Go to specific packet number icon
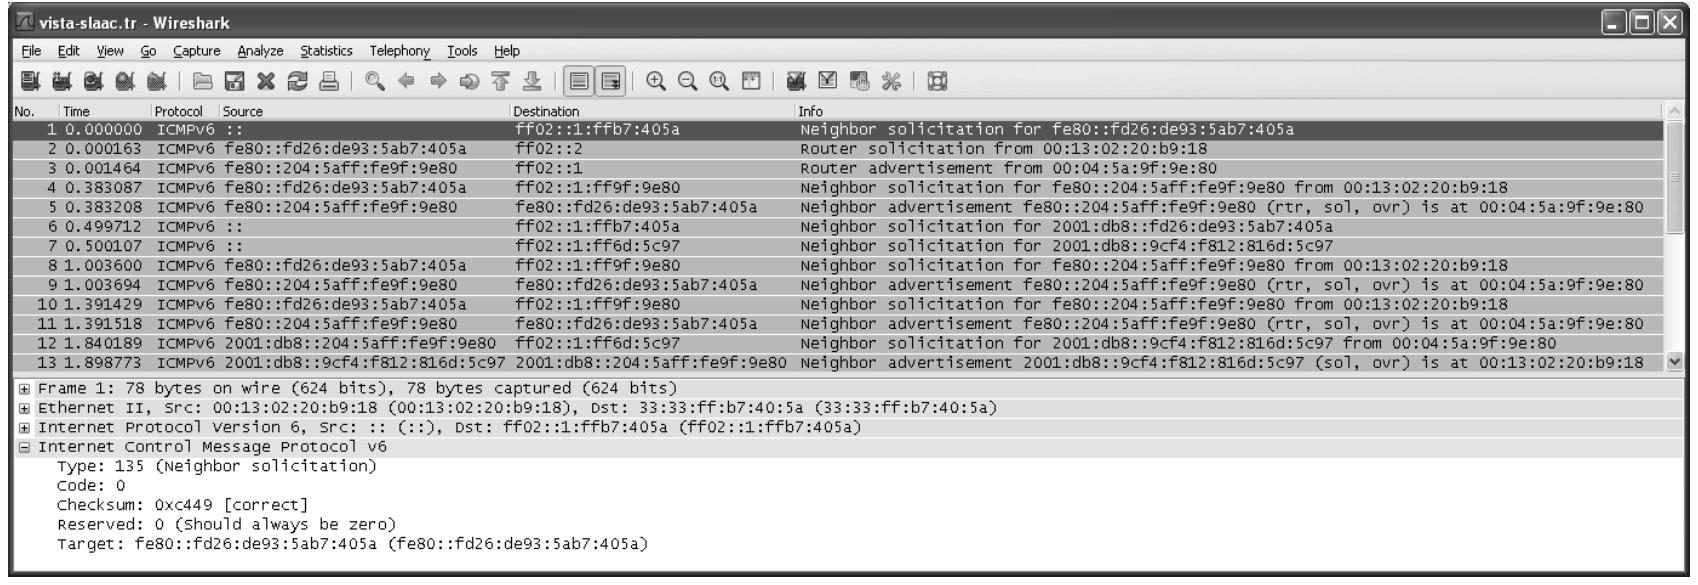This screenshot has width=1698, height=585. click(x=469, y=82)
